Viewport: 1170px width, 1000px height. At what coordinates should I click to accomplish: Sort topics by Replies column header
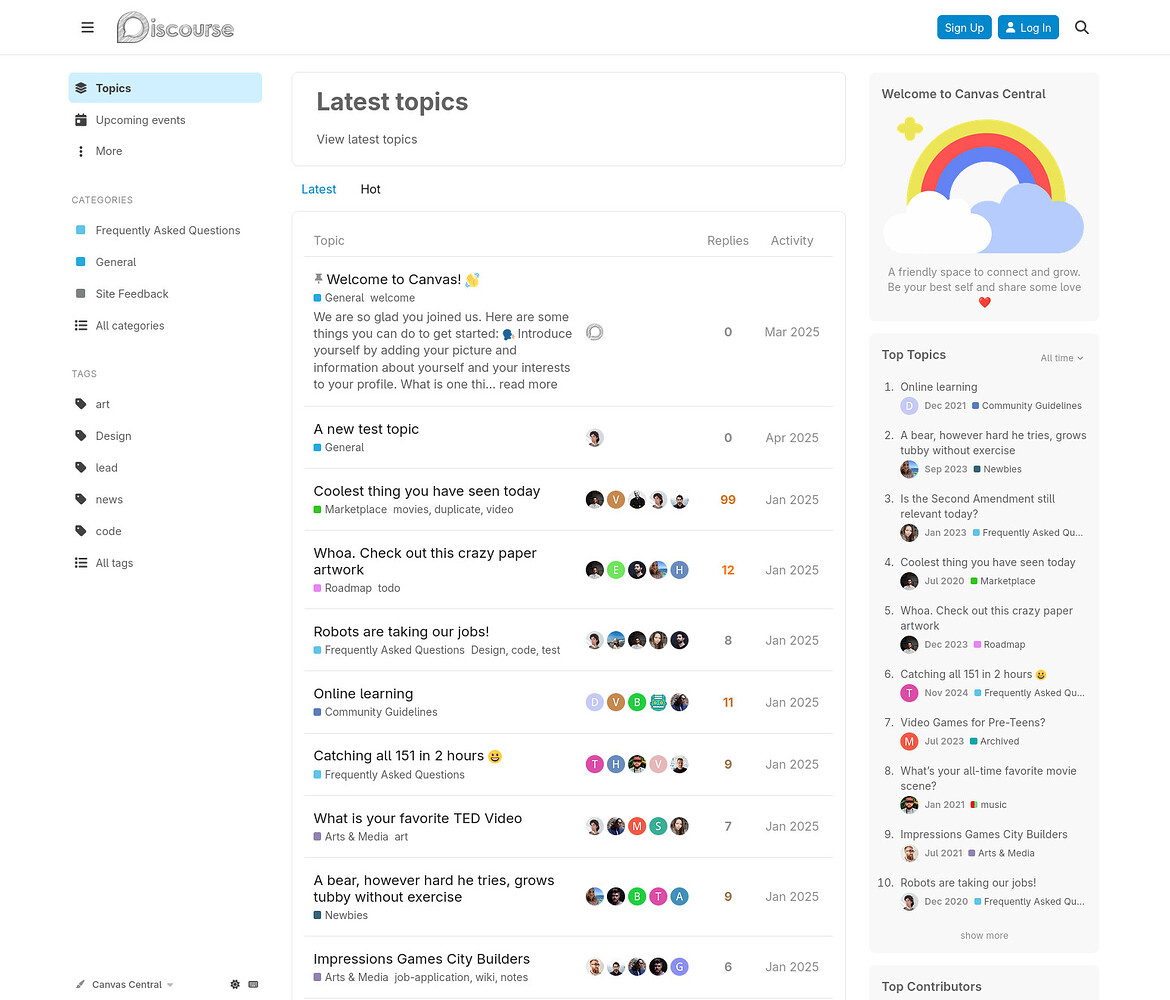tap(727, 241)
